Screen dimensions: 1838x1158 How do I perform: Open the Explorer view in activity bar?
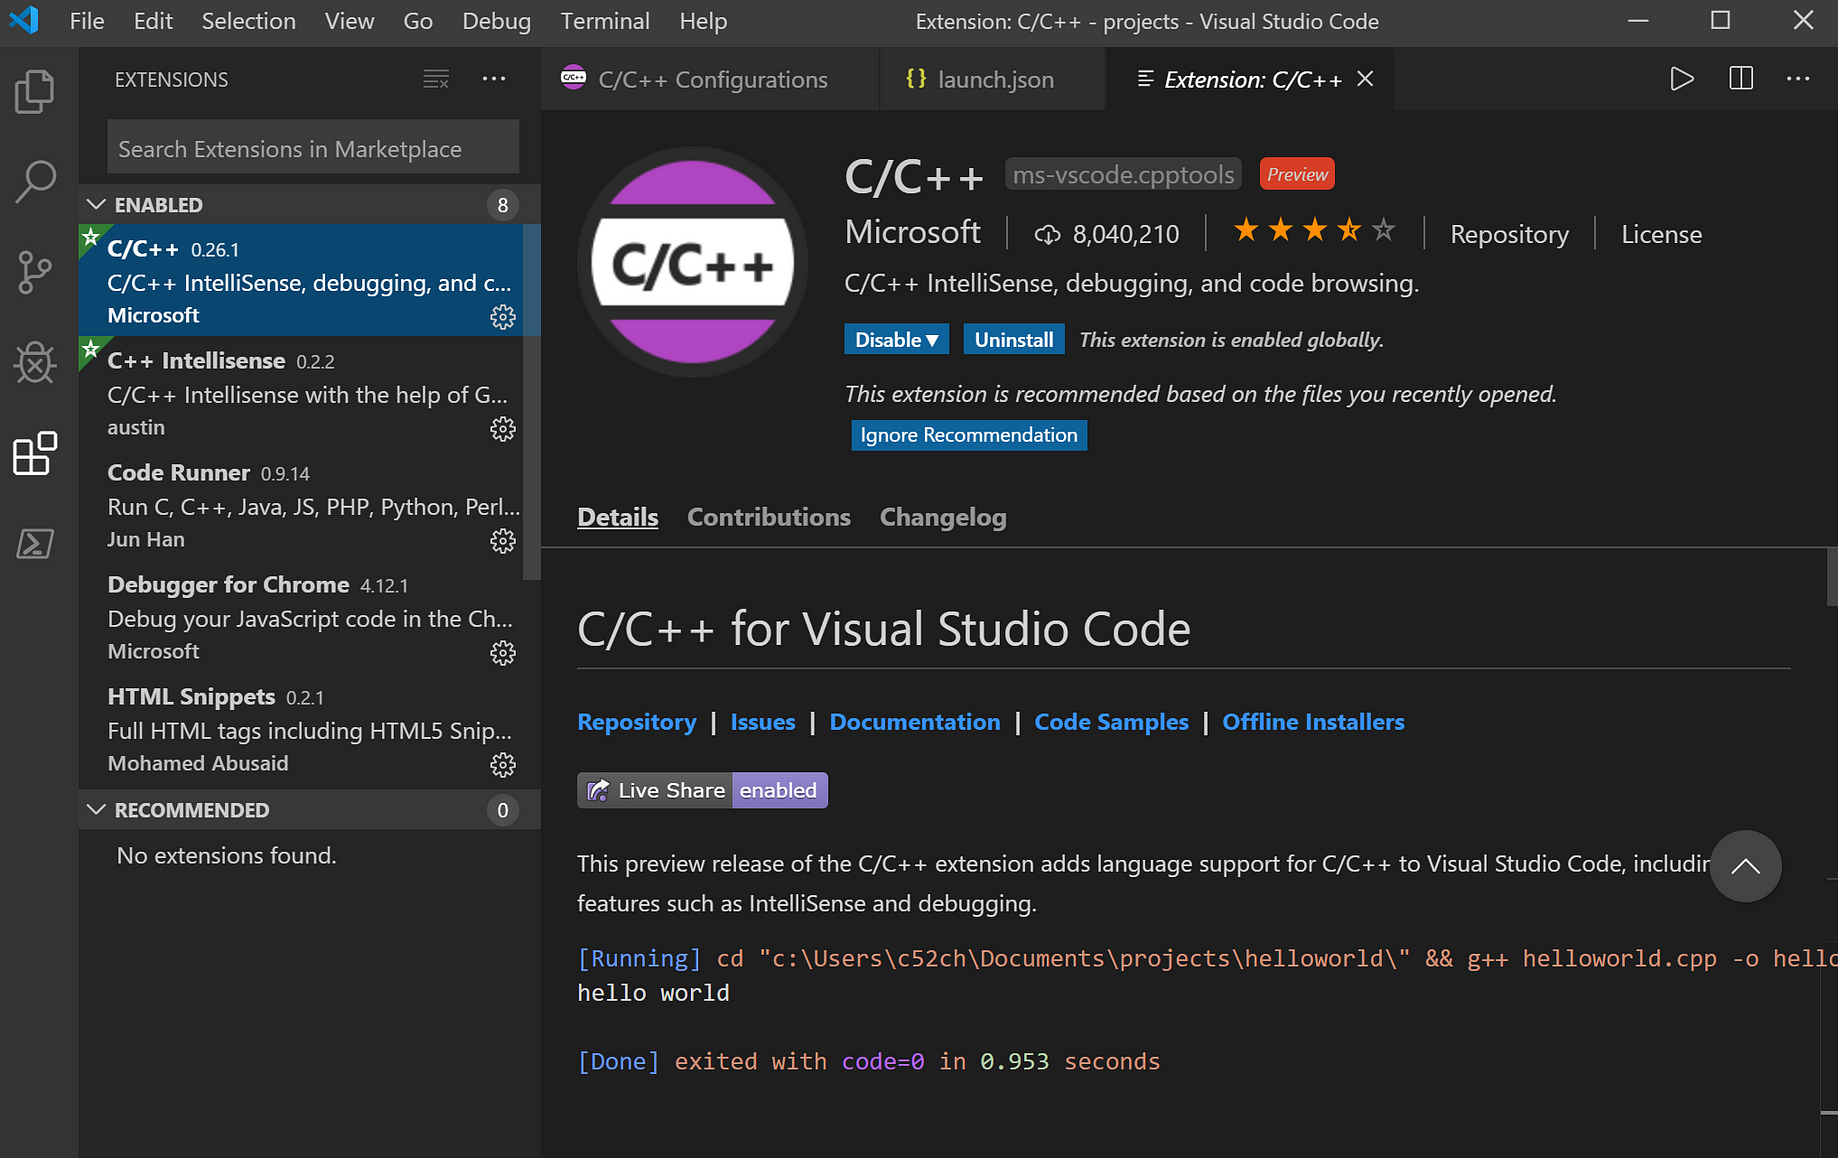tap(35, 91)
